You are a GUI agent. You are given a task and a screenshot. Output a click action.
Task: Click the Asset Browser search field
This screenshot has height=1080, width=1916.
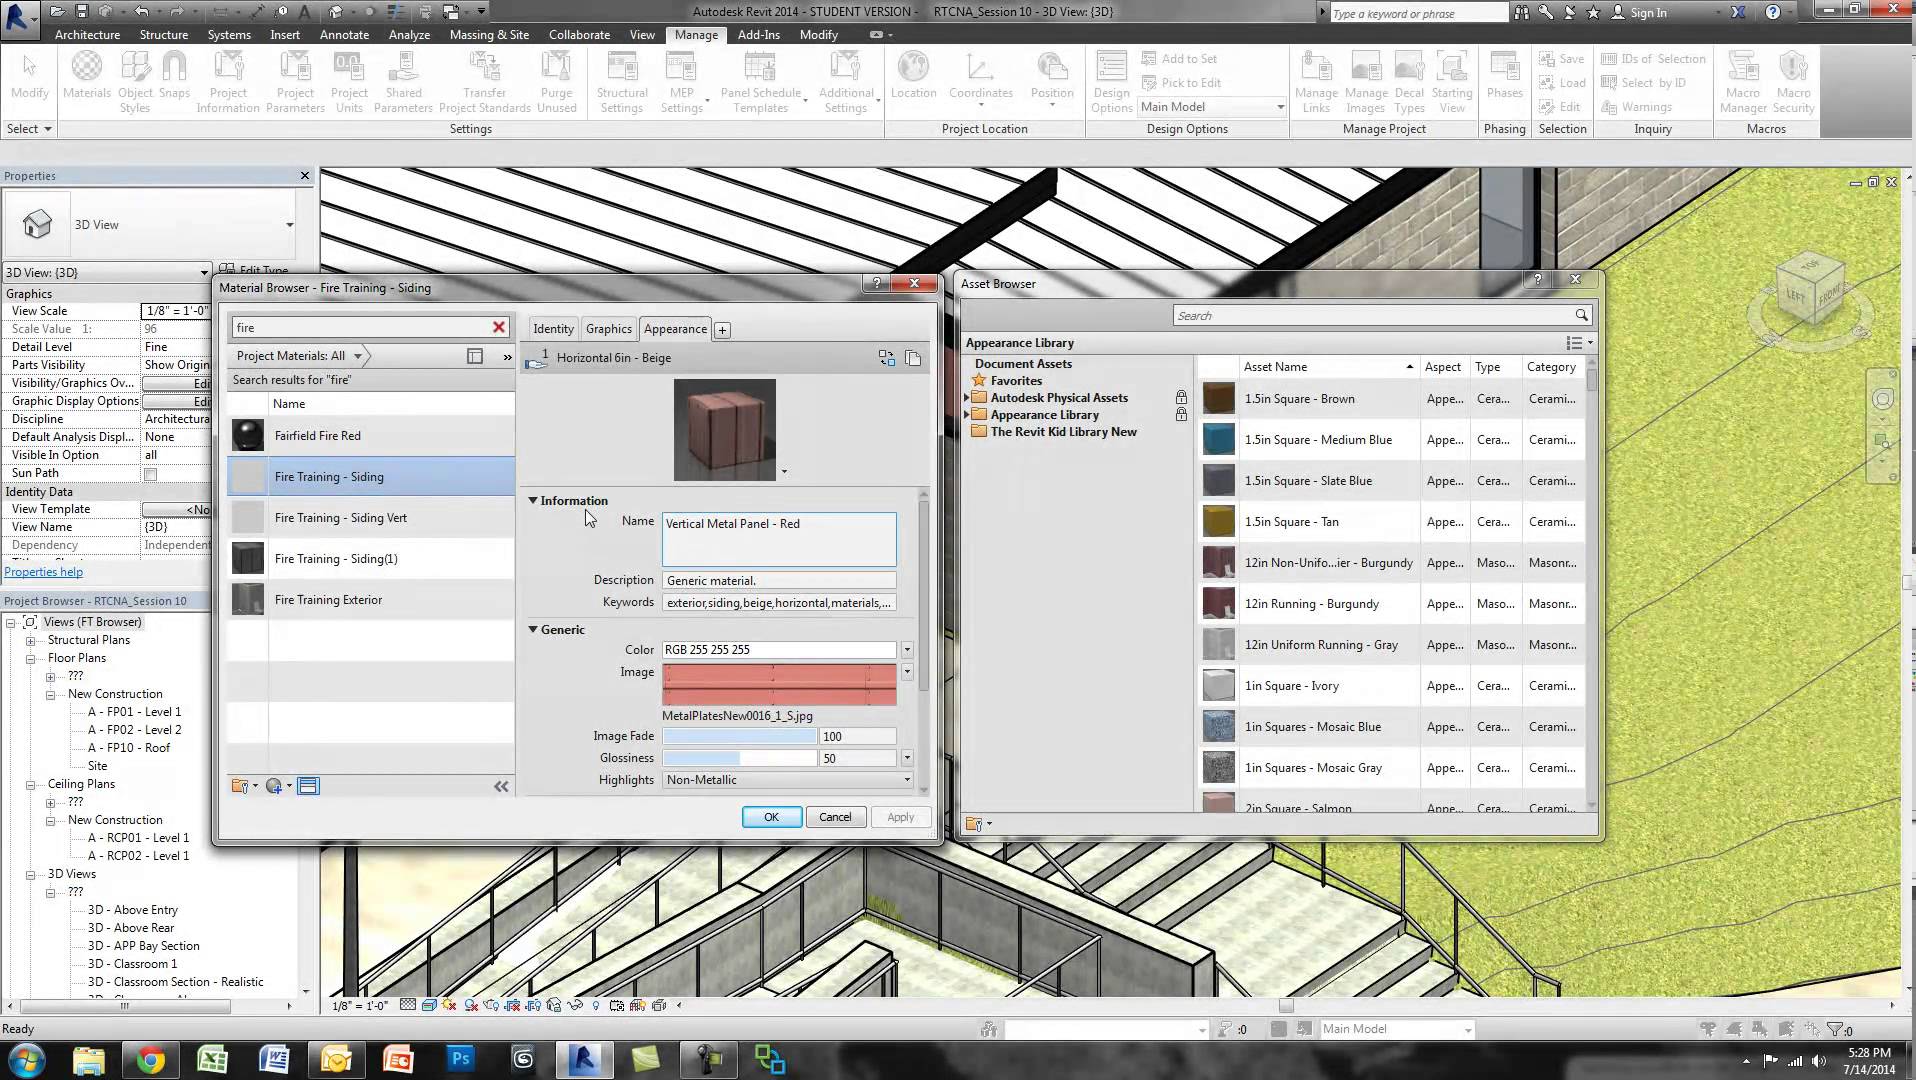pos(1372,315)
